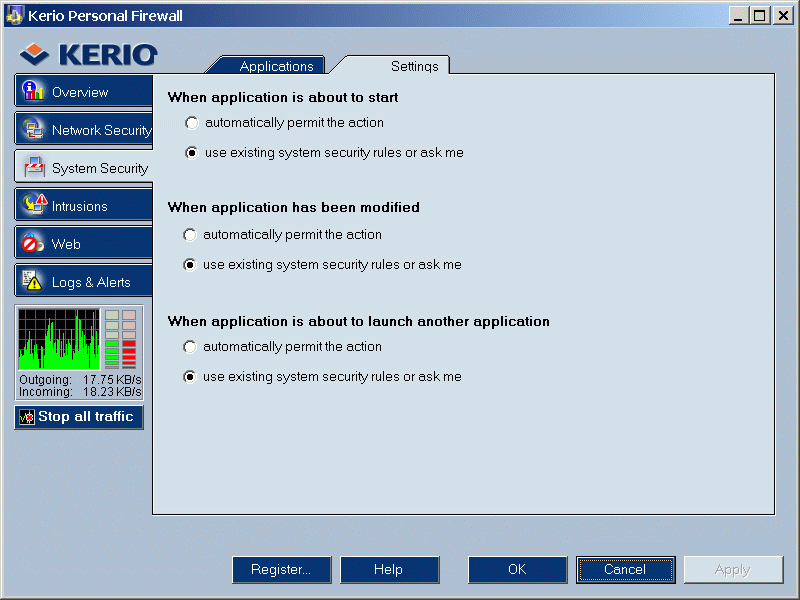Click the Register... button
The width and height of the screenshot is (800, 600).
tap(282, 569)
